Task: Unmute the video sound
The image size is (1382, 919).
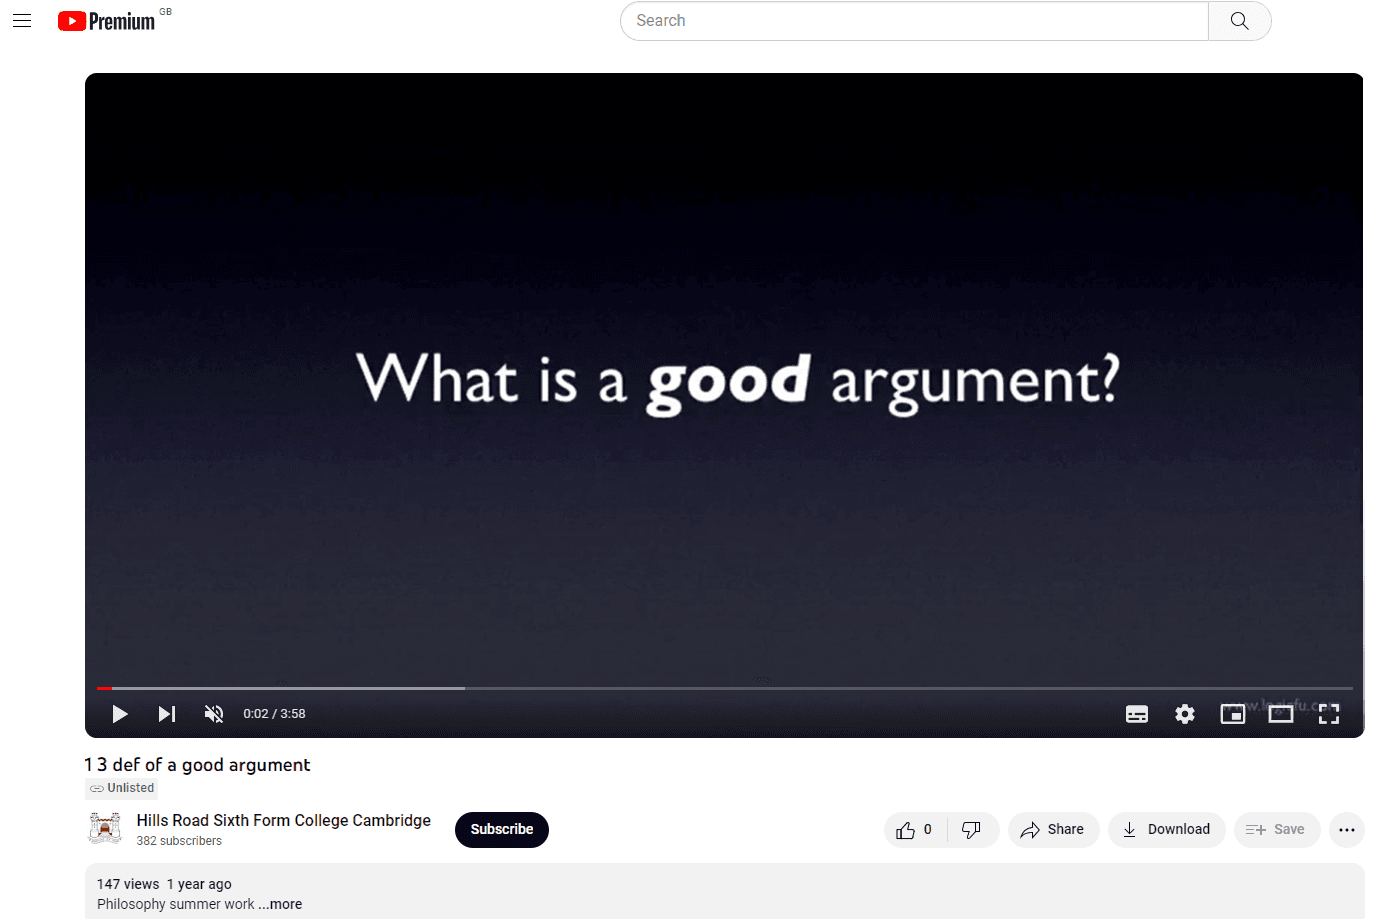Action: click(x=214, y=714)
